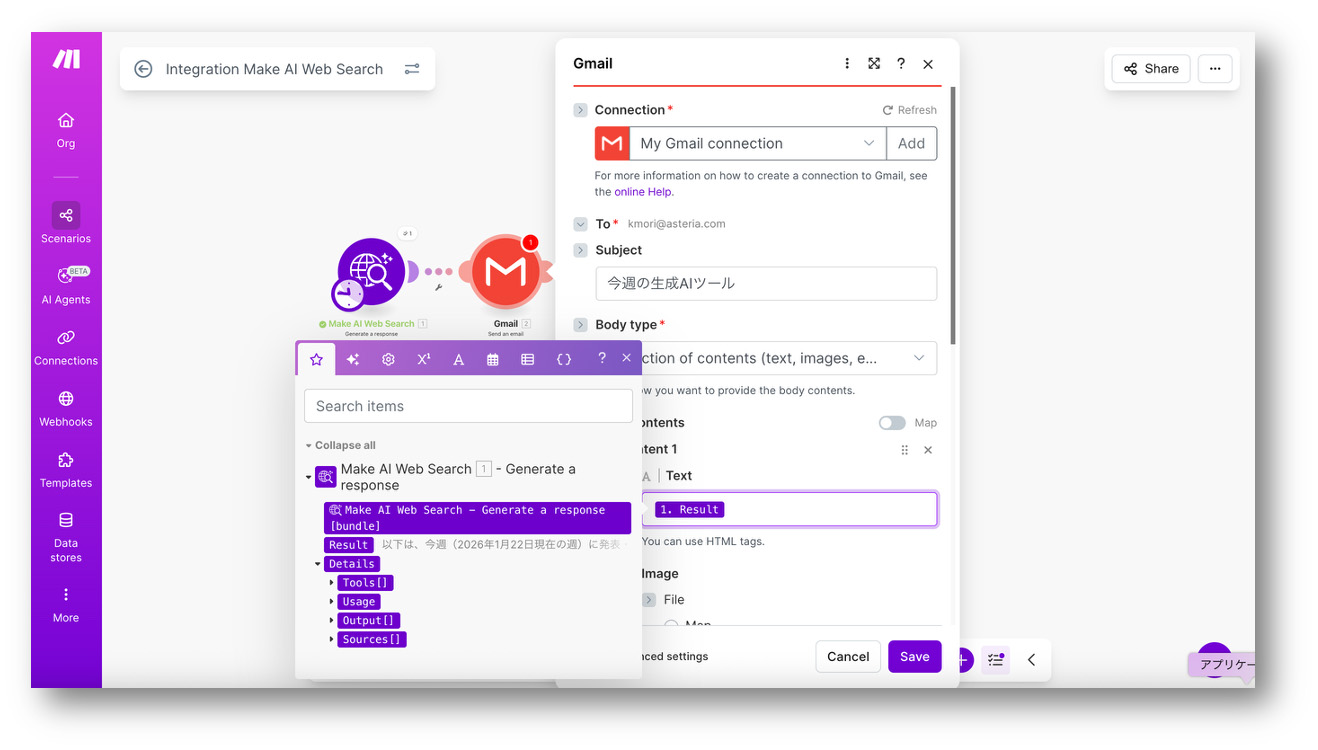Open My Gmail connection dropdown
1318x750 pixels.
pos(756,143)
